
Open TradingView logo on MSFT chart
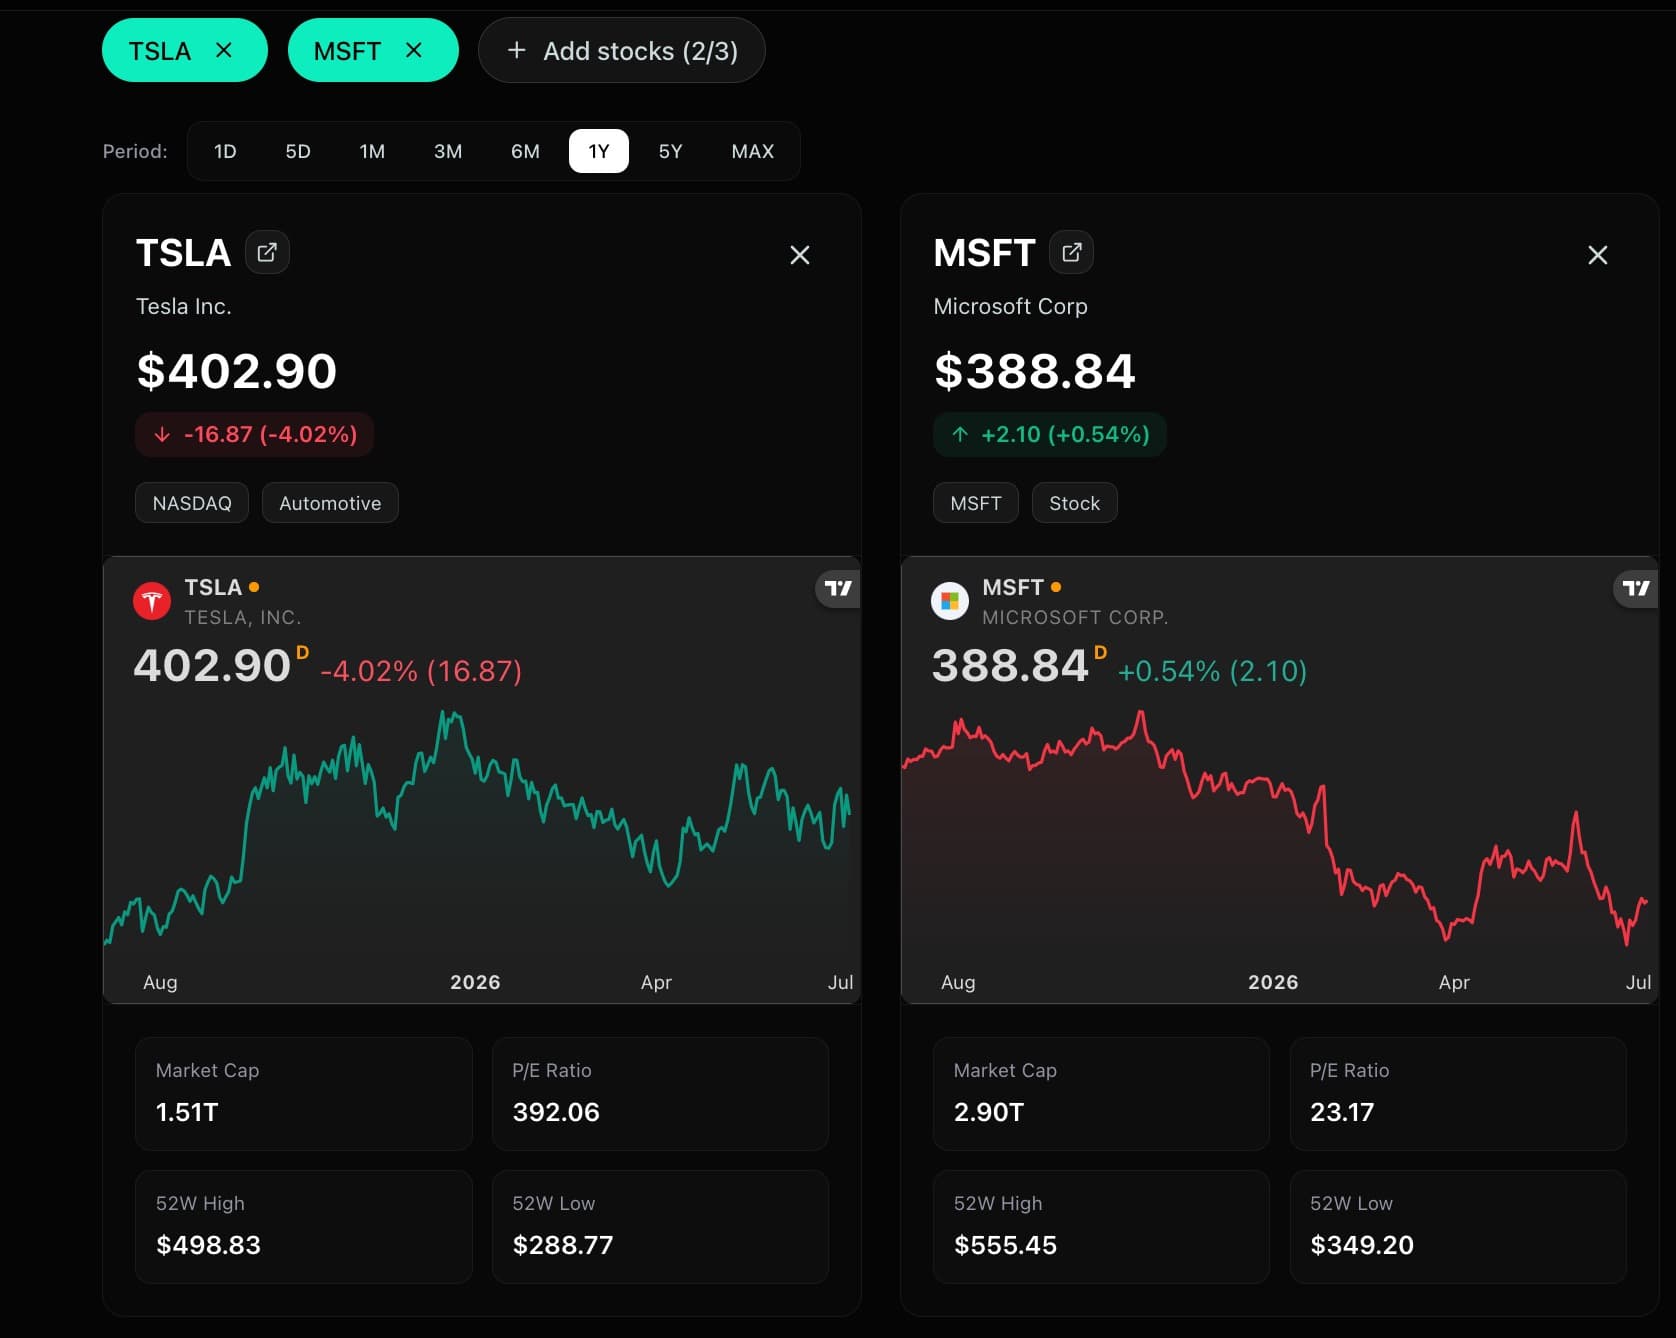point(1636,588)
